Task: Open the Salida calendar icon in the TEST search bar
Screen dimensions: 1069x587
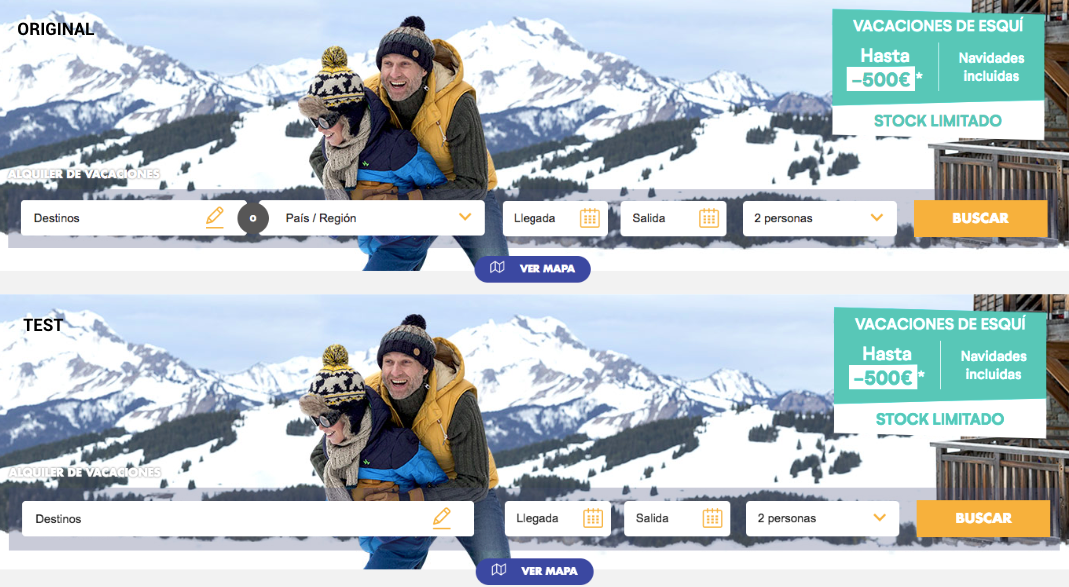Action: (712, 518)
